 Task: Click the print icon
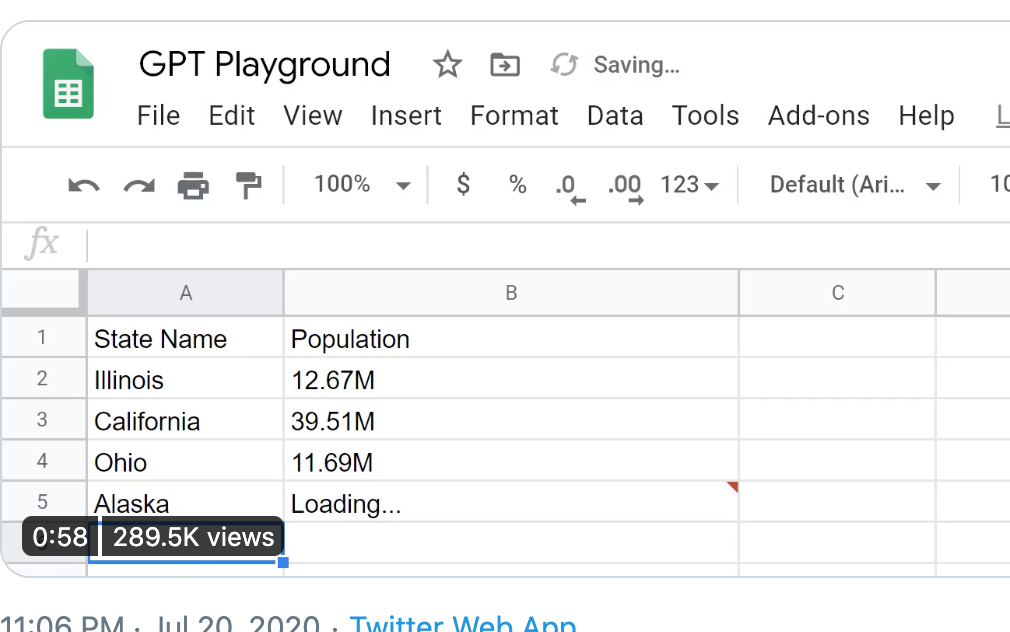[x=193, y=186]
